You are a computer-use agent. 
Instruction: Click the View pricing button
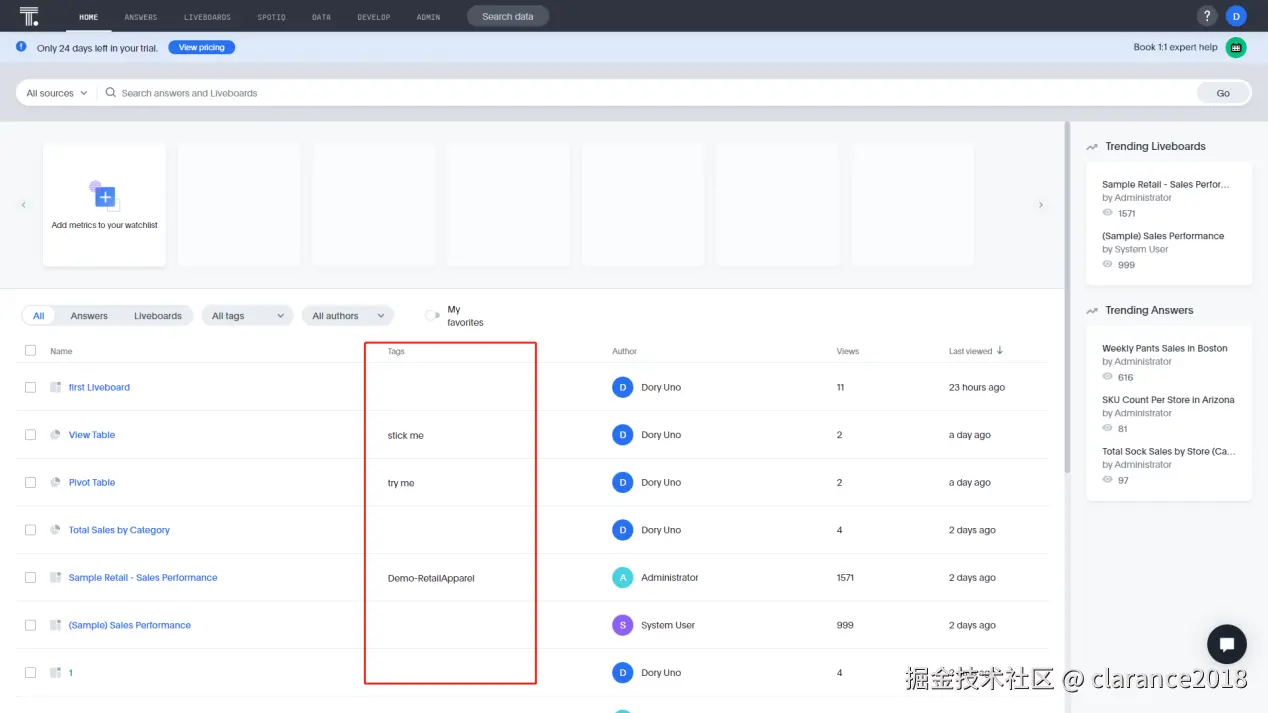[201, 47]
